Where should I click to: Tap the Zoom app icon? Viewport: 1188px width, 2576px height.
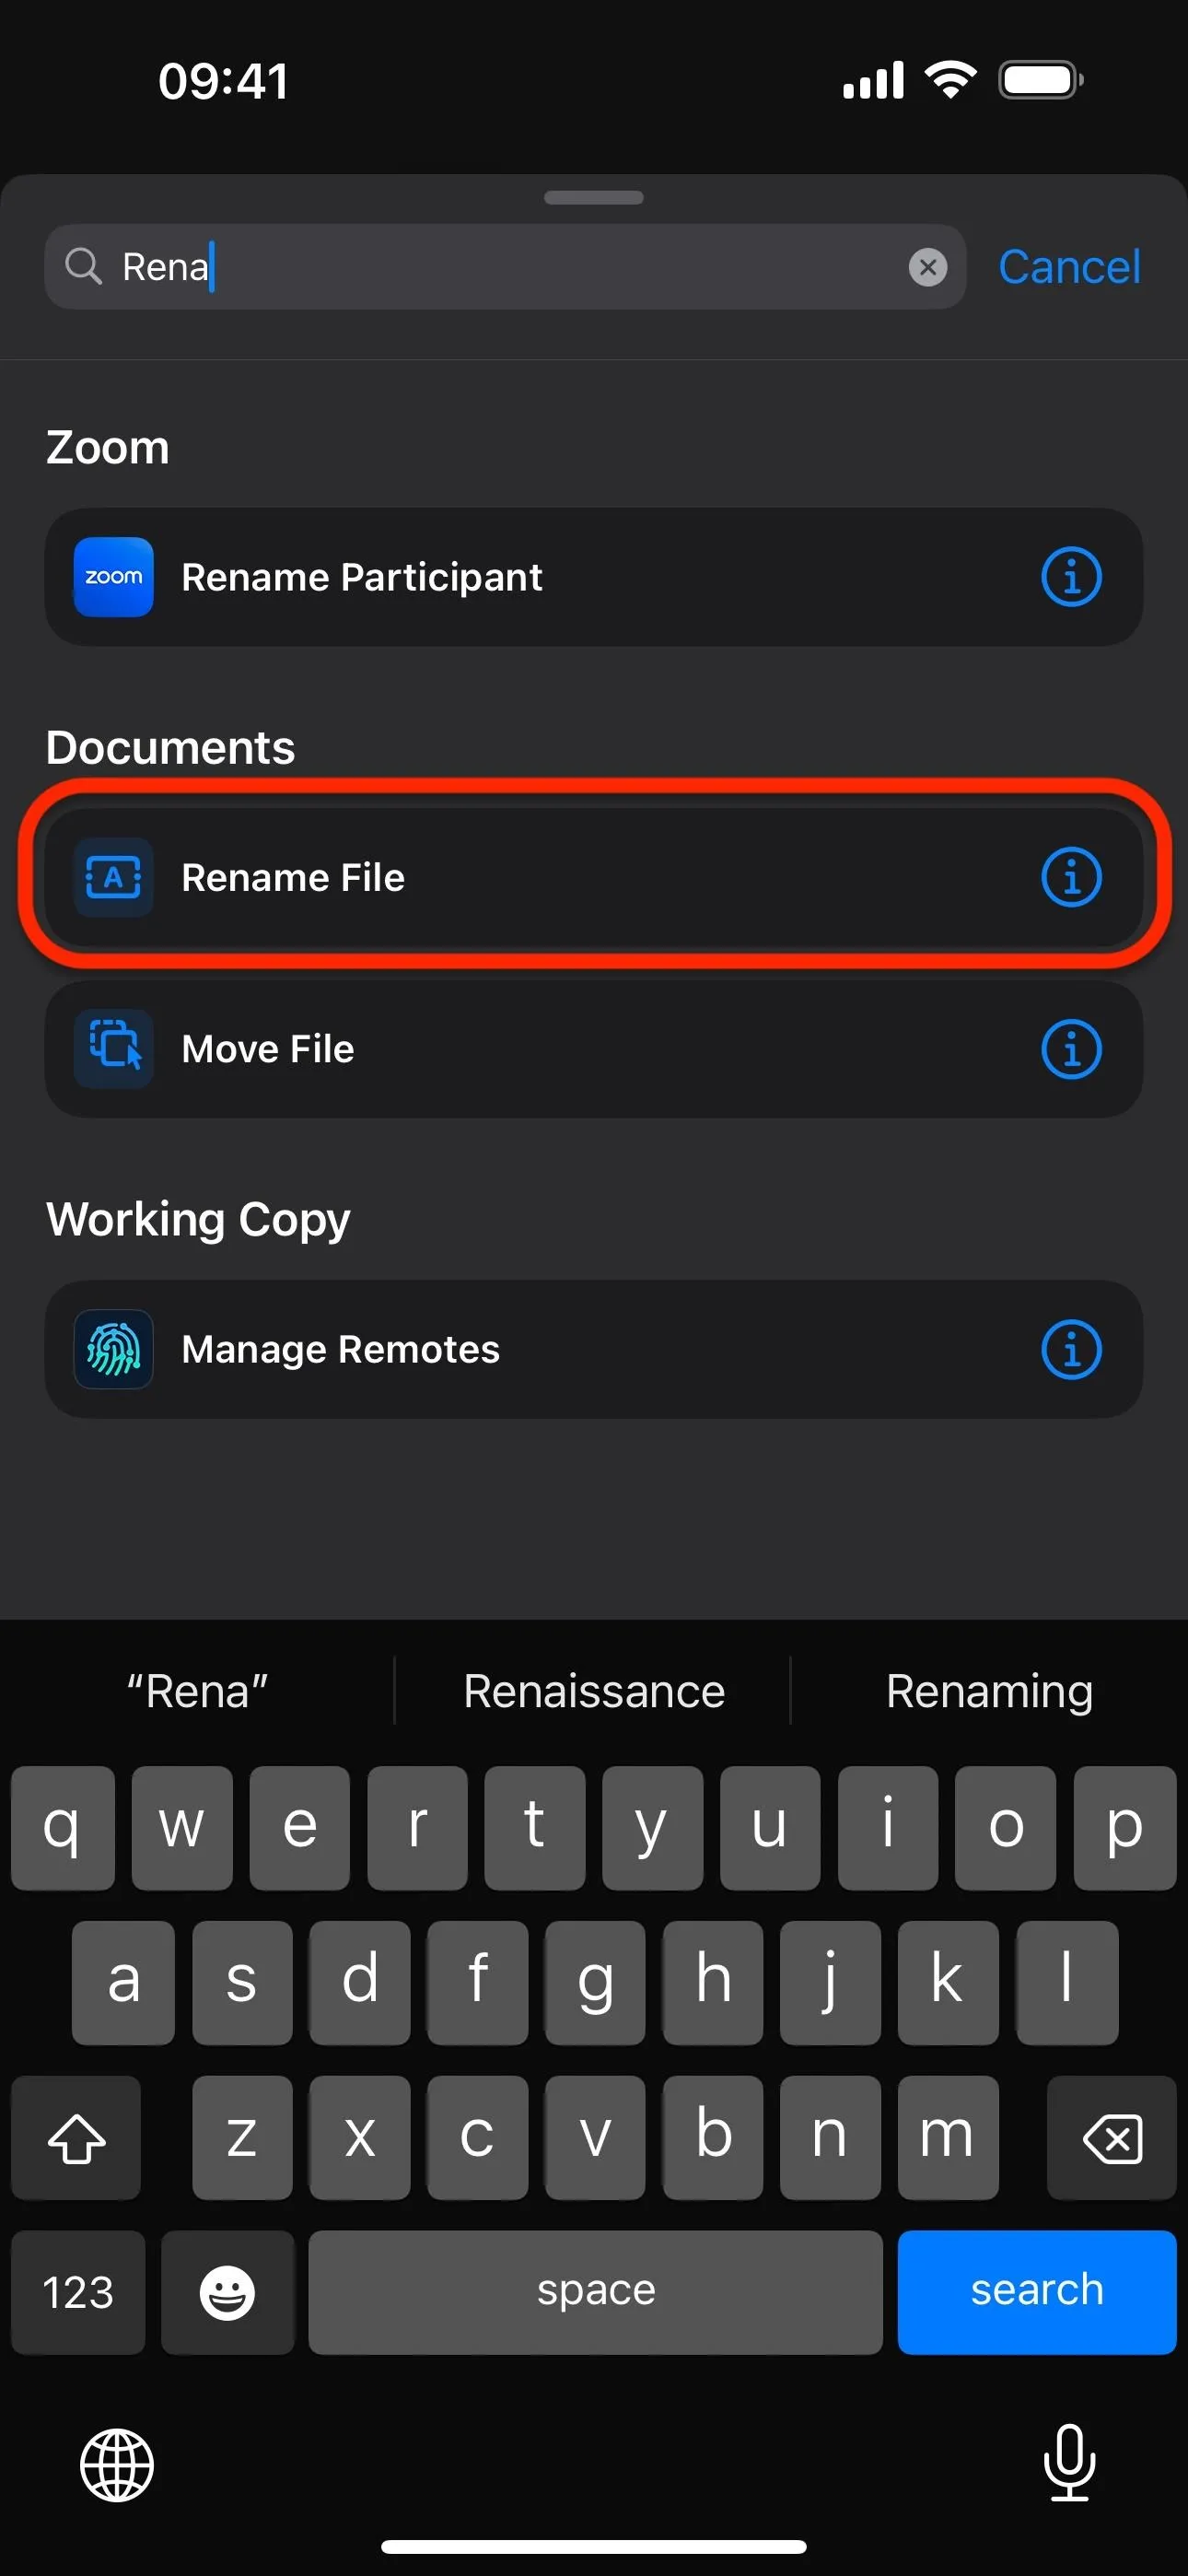click(113, 577)
